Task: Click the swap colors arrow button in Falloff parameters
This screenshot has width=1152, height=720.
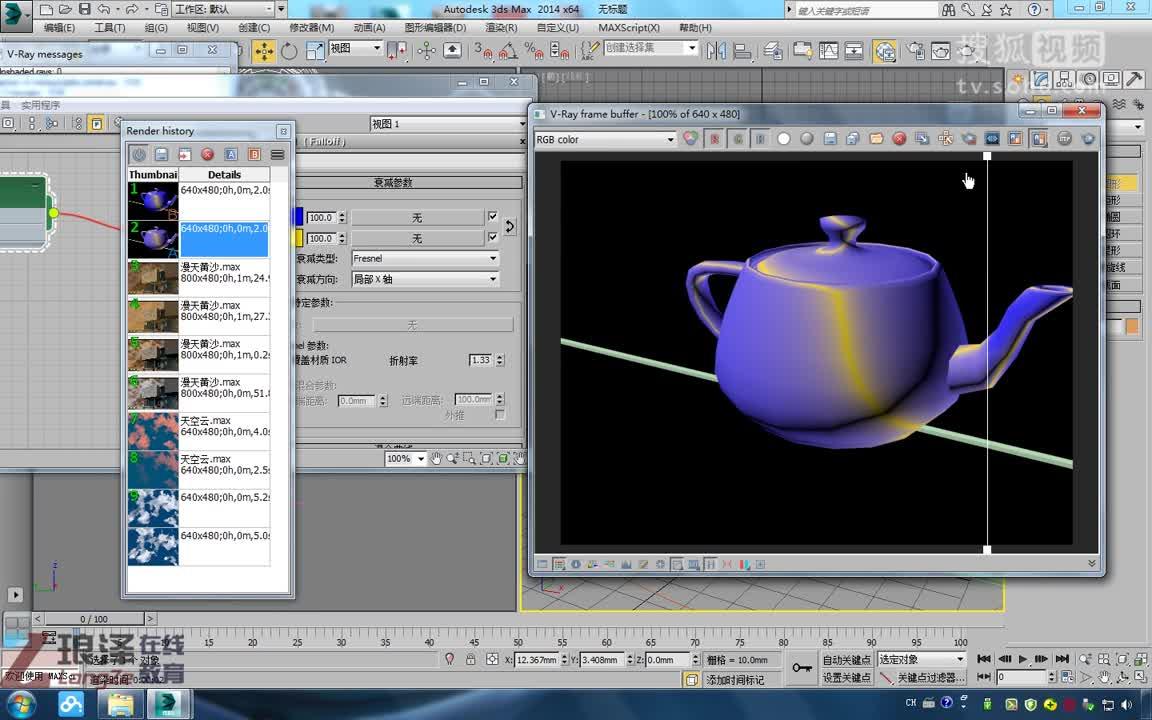Action: [510, 227]
